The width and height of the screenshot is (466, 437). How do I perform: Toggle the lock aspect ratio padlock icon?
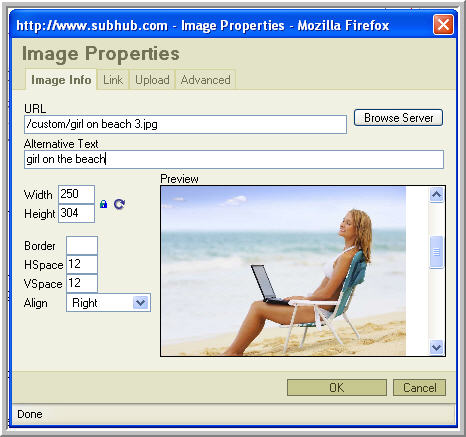[x=103, y=204]
